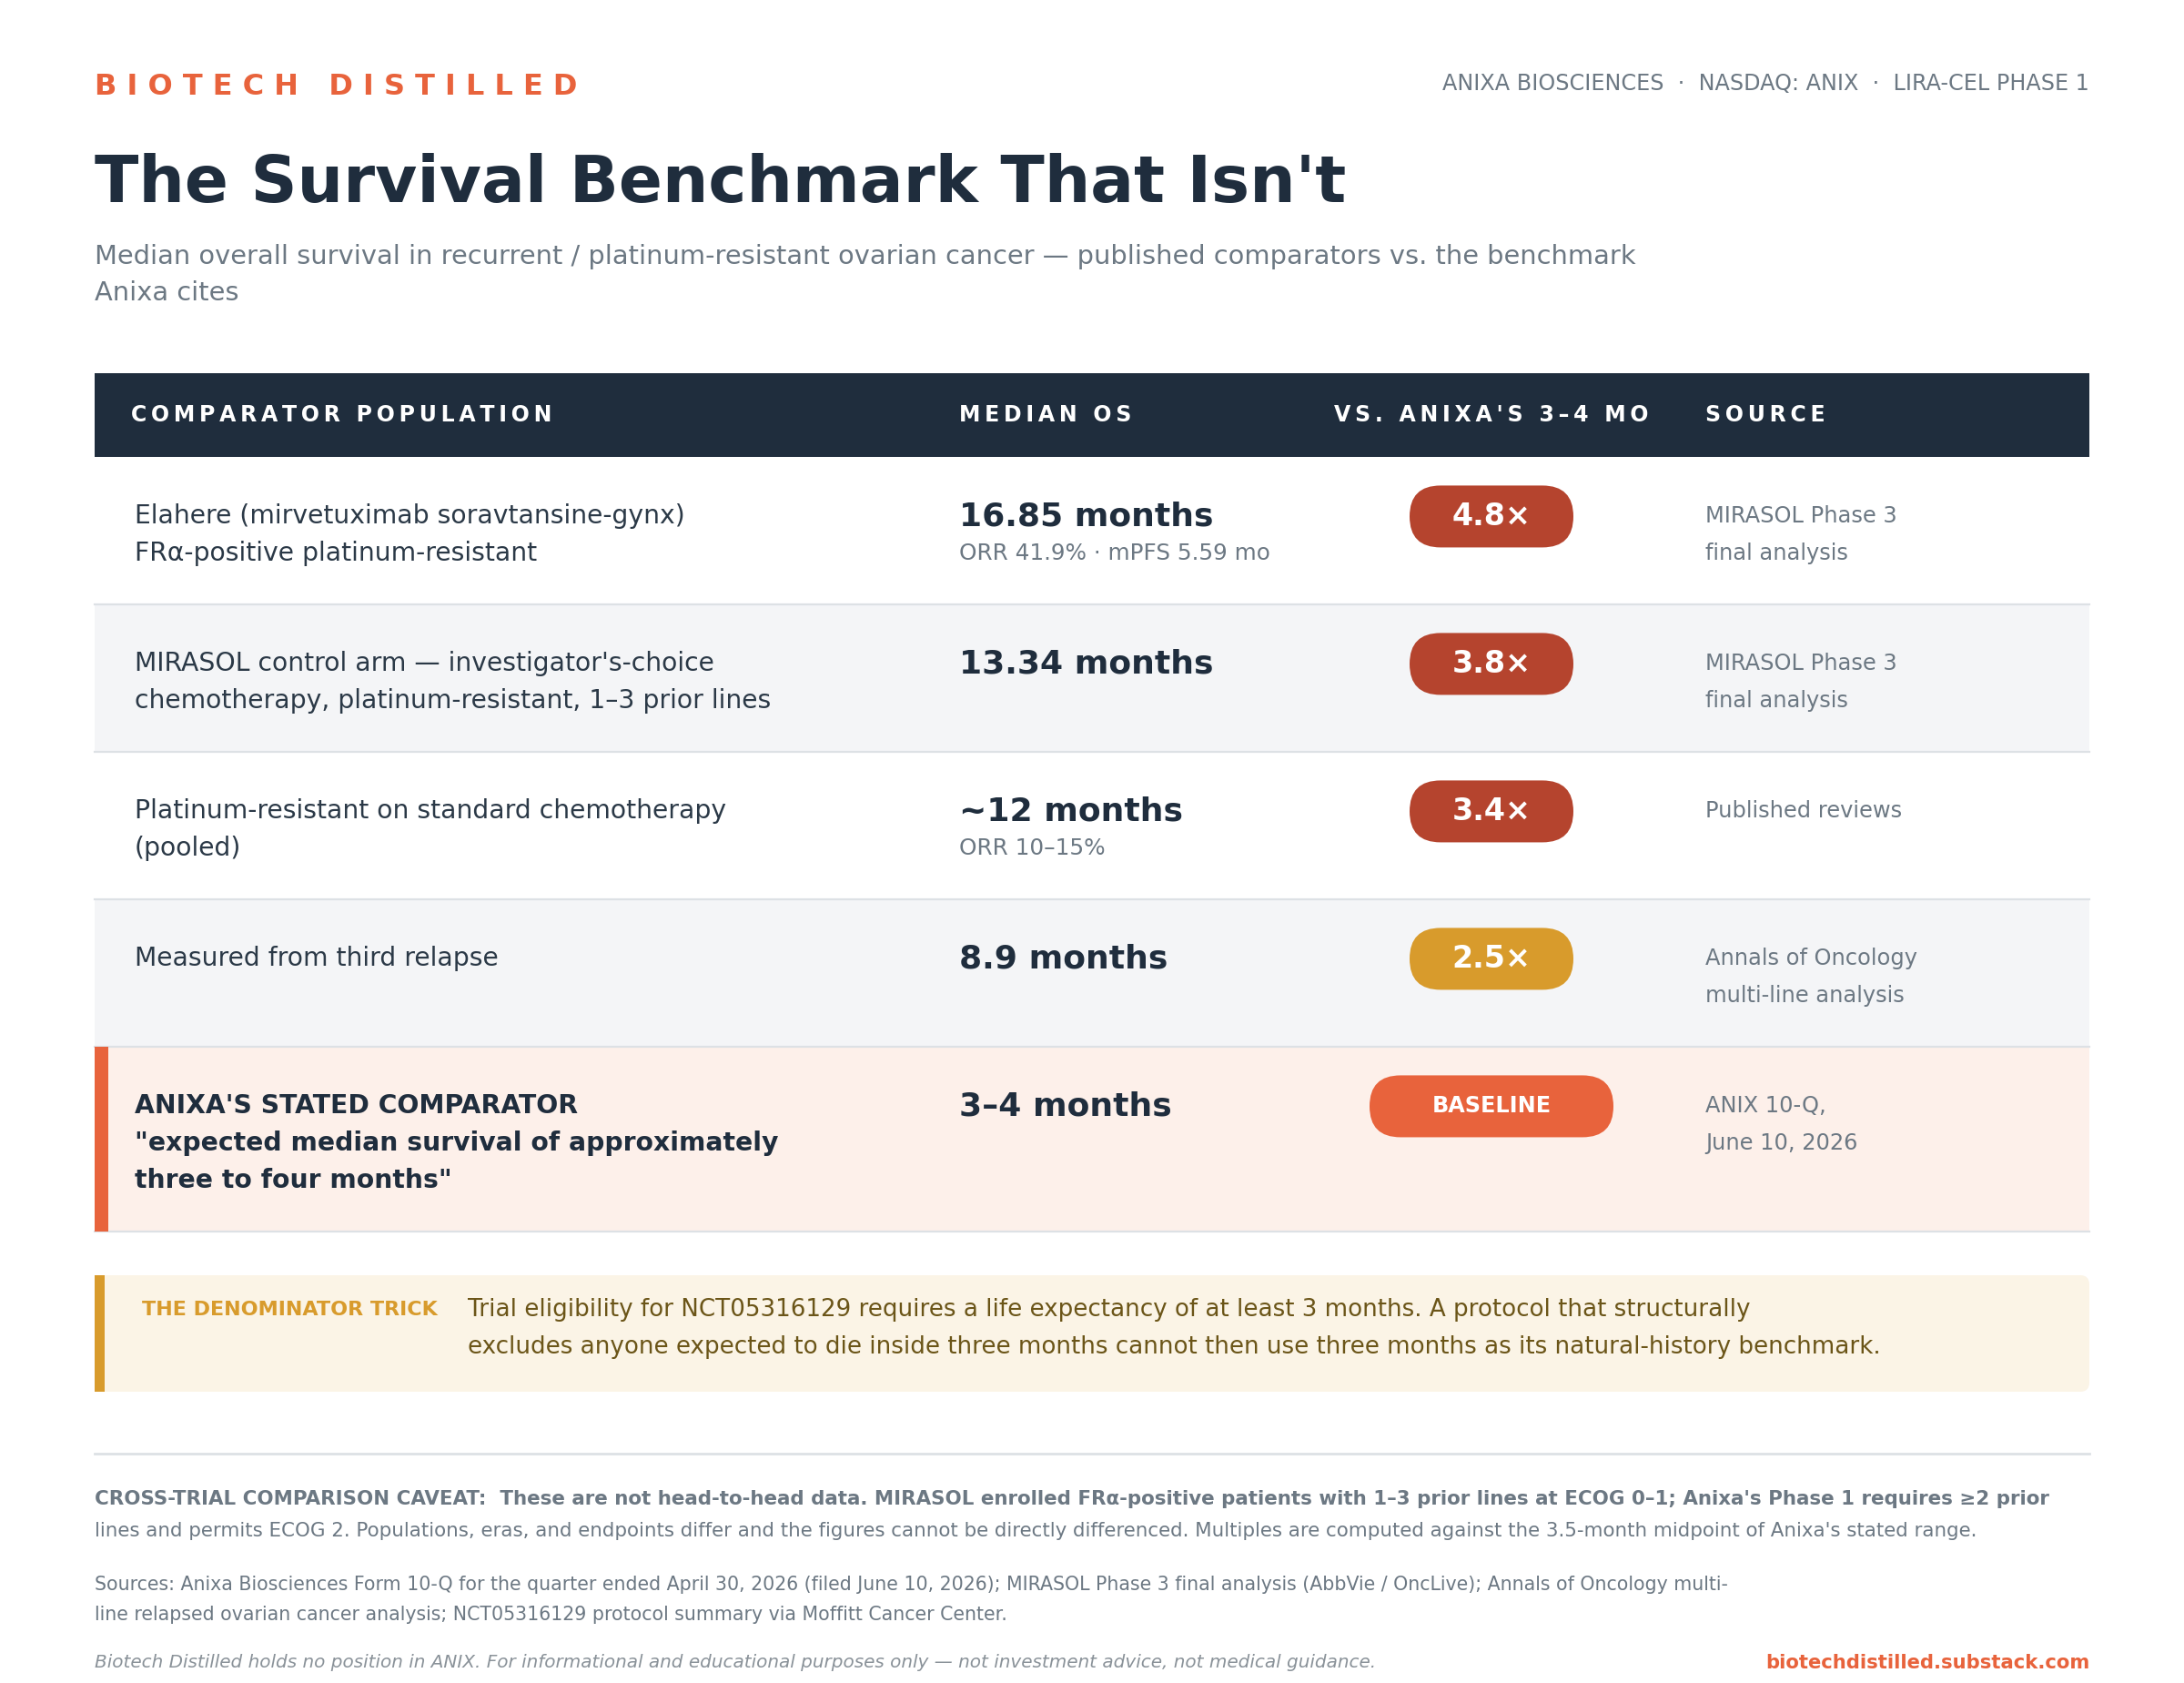Click the 3.8× multiple badge
Screen dimensions: 2184x1683
tap(1491, 664)
